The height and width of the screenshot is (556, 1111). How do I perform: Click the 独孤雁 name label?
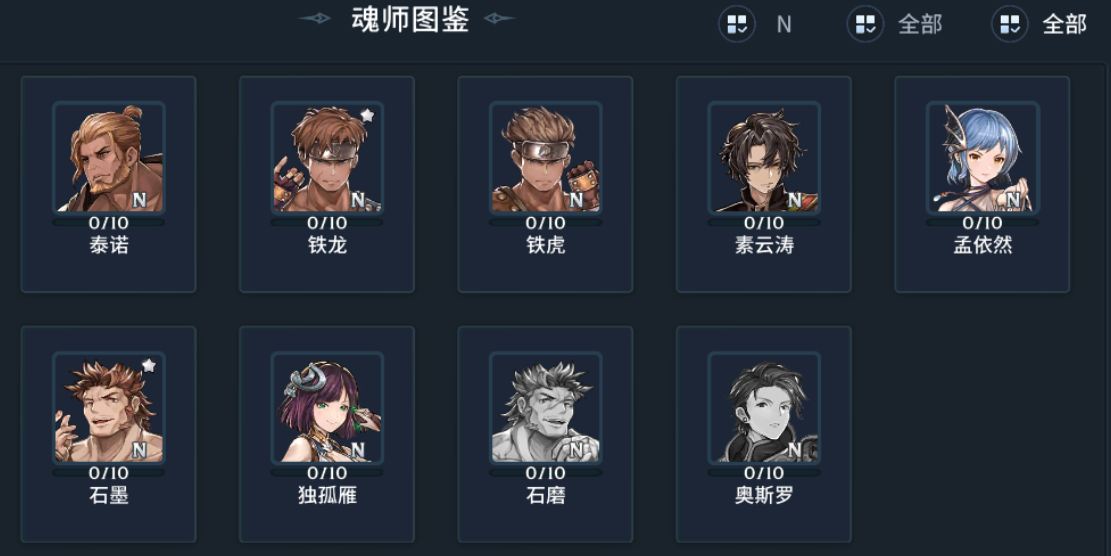click(x=327, y=495)
